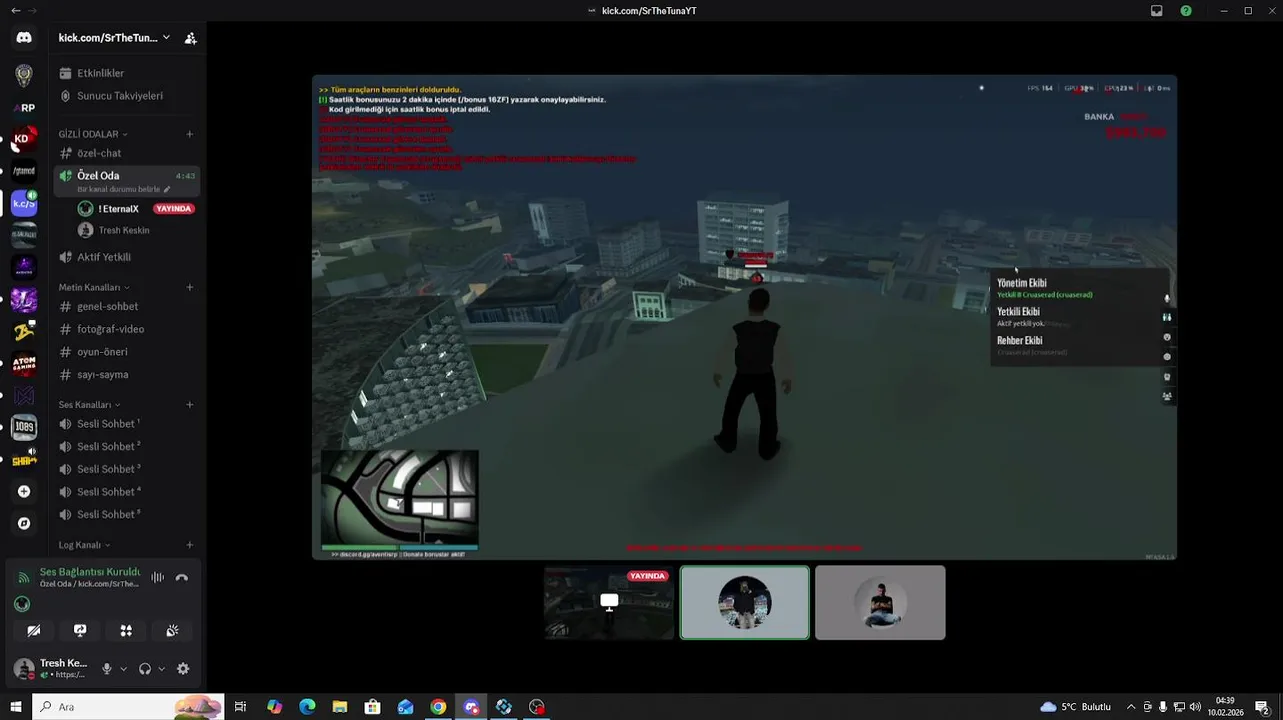This screenshot has width=1283, height=720.
Task: Join Sesli Sohbet 1 voice channel
Action: pos(126,424)
